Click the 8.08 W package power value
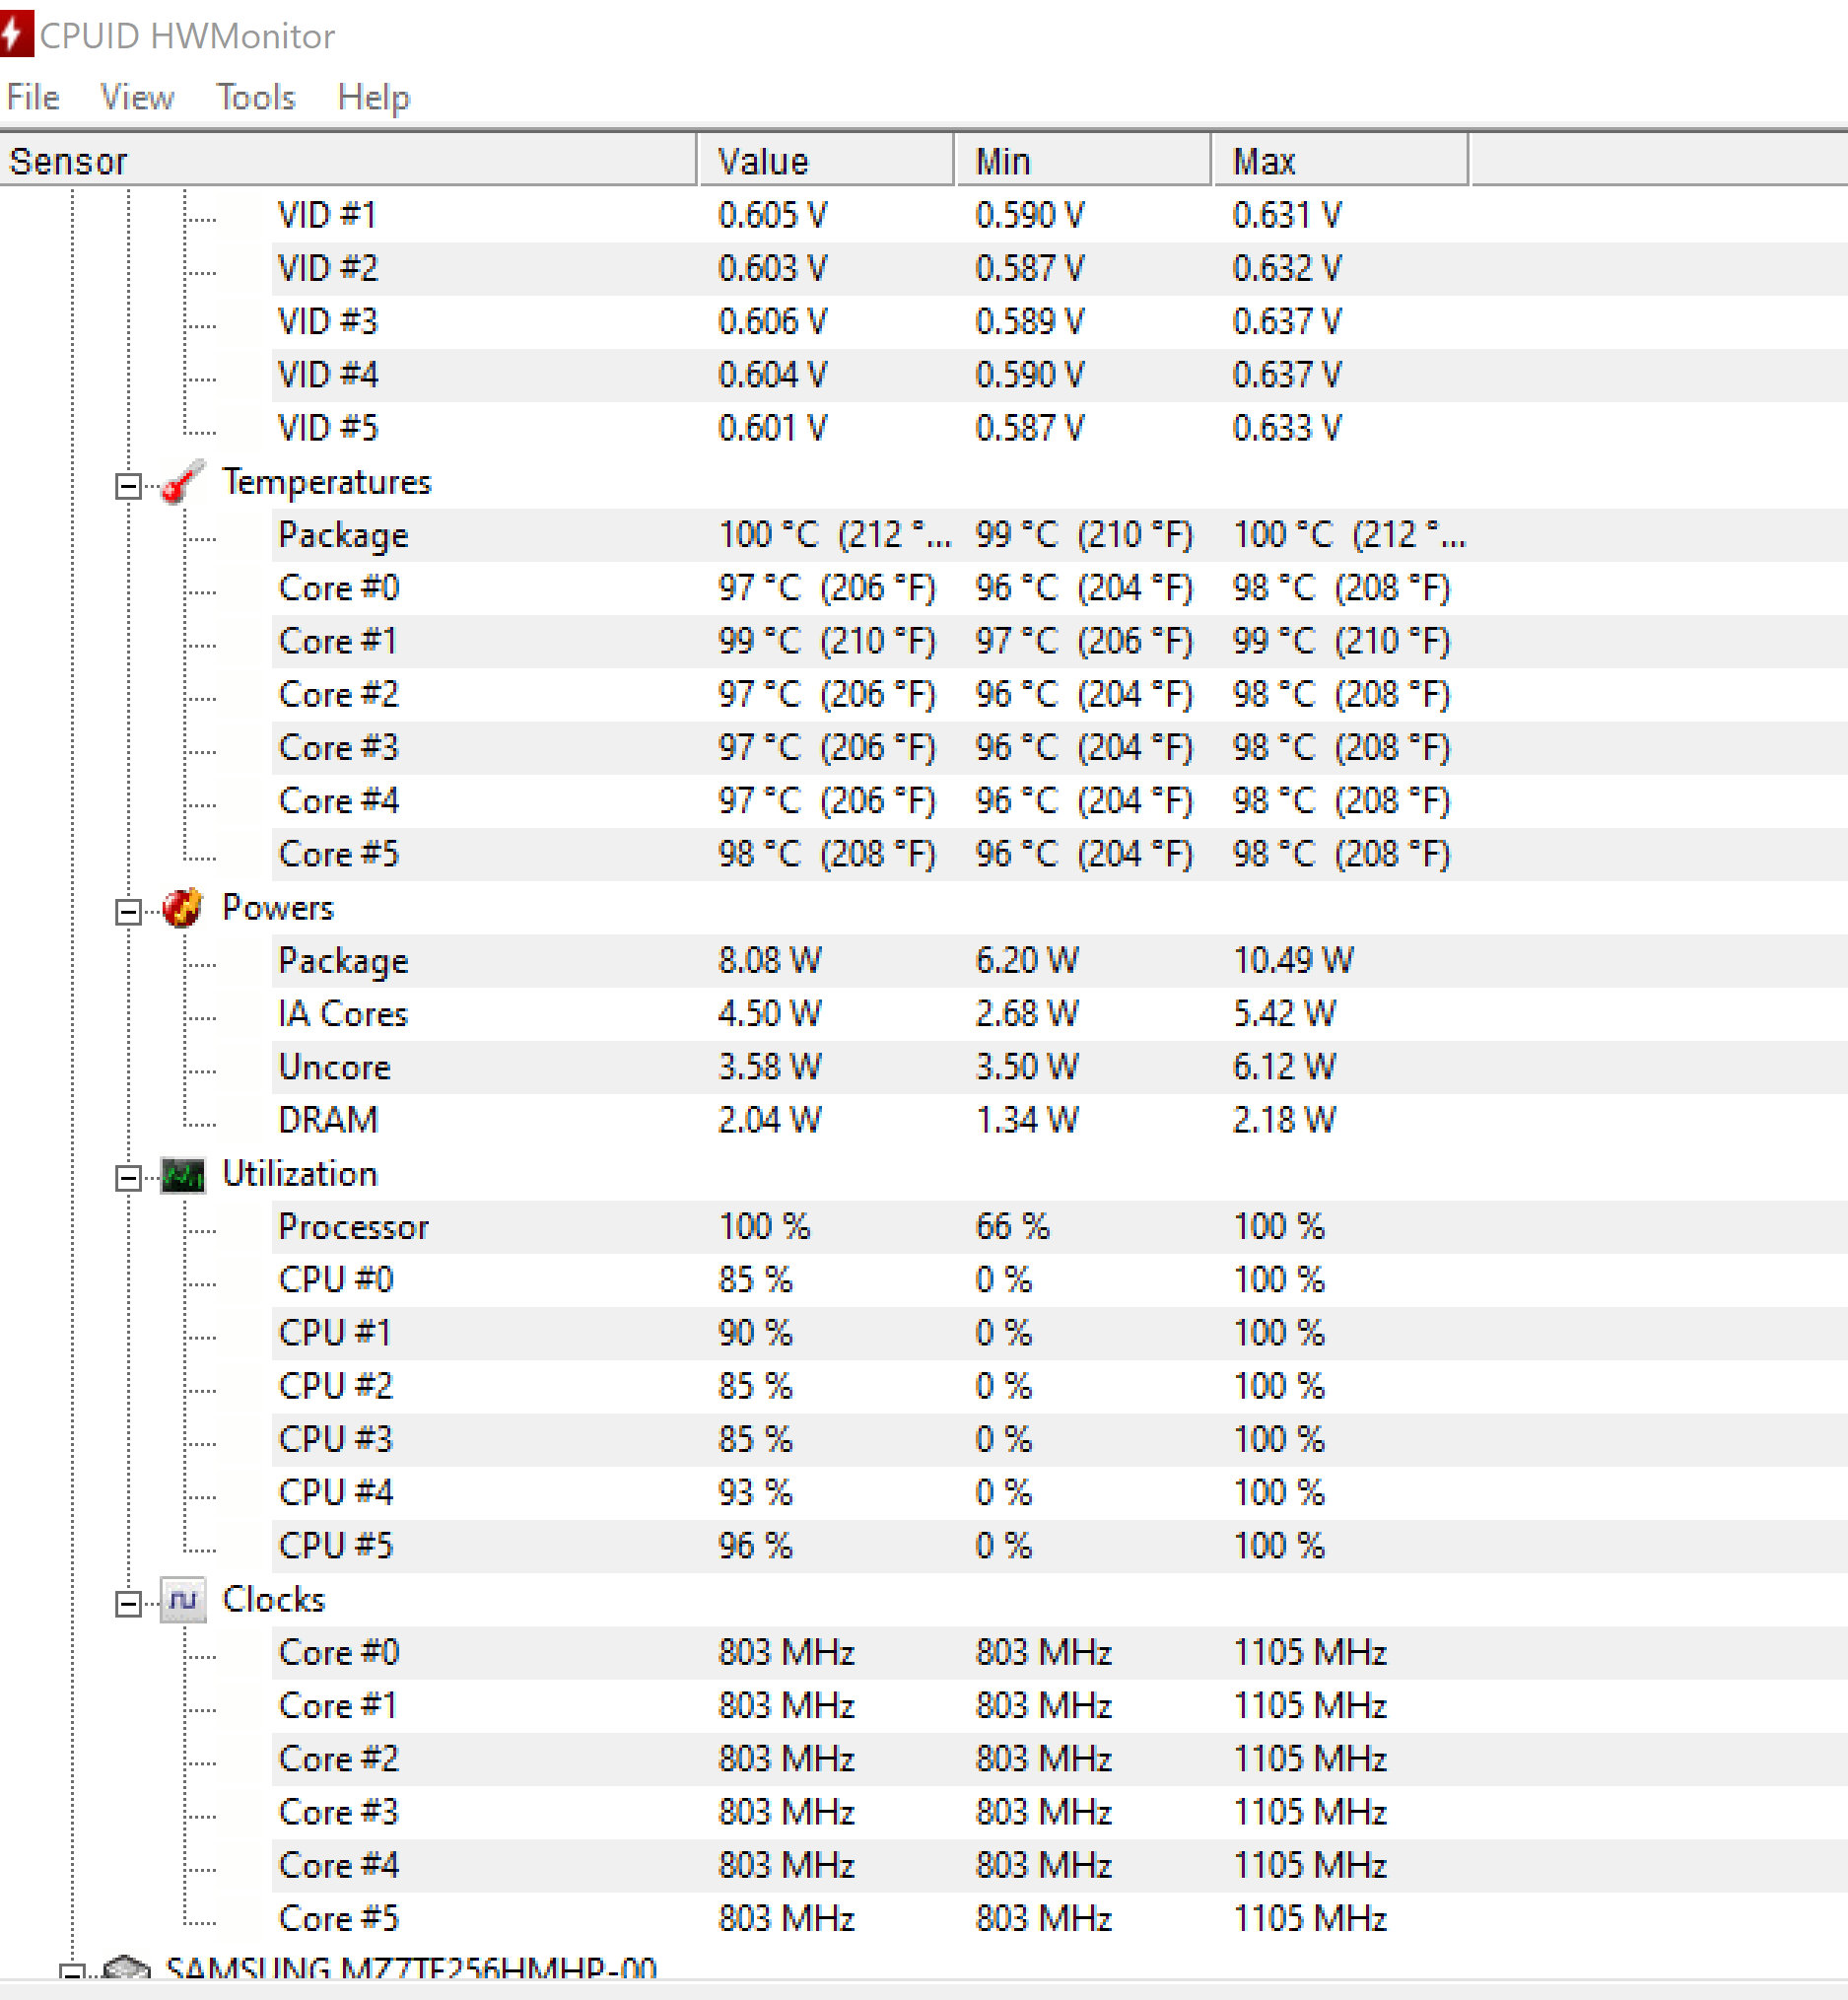The height and width of the screenshot is (2000, 1848). pos(770,961)
